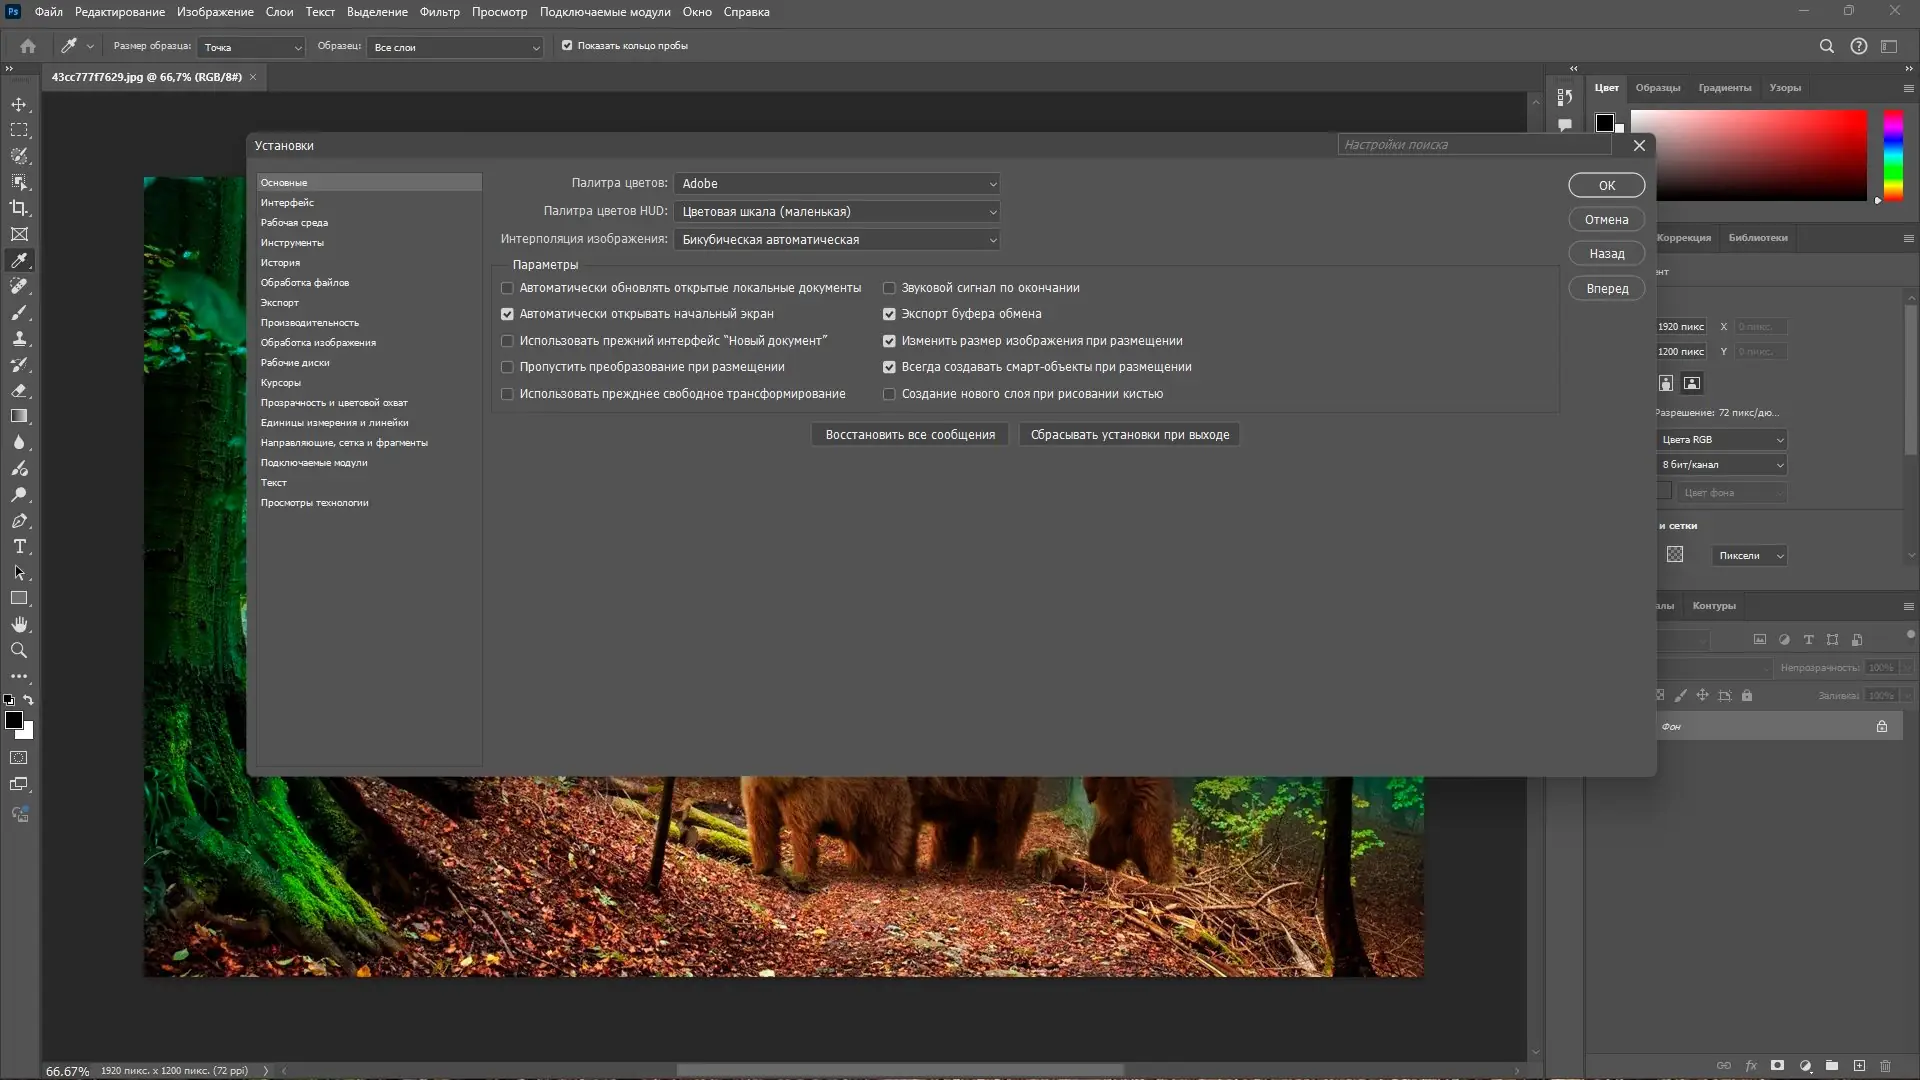Expand 'Интерполяция изображения' dropdown

837,240
